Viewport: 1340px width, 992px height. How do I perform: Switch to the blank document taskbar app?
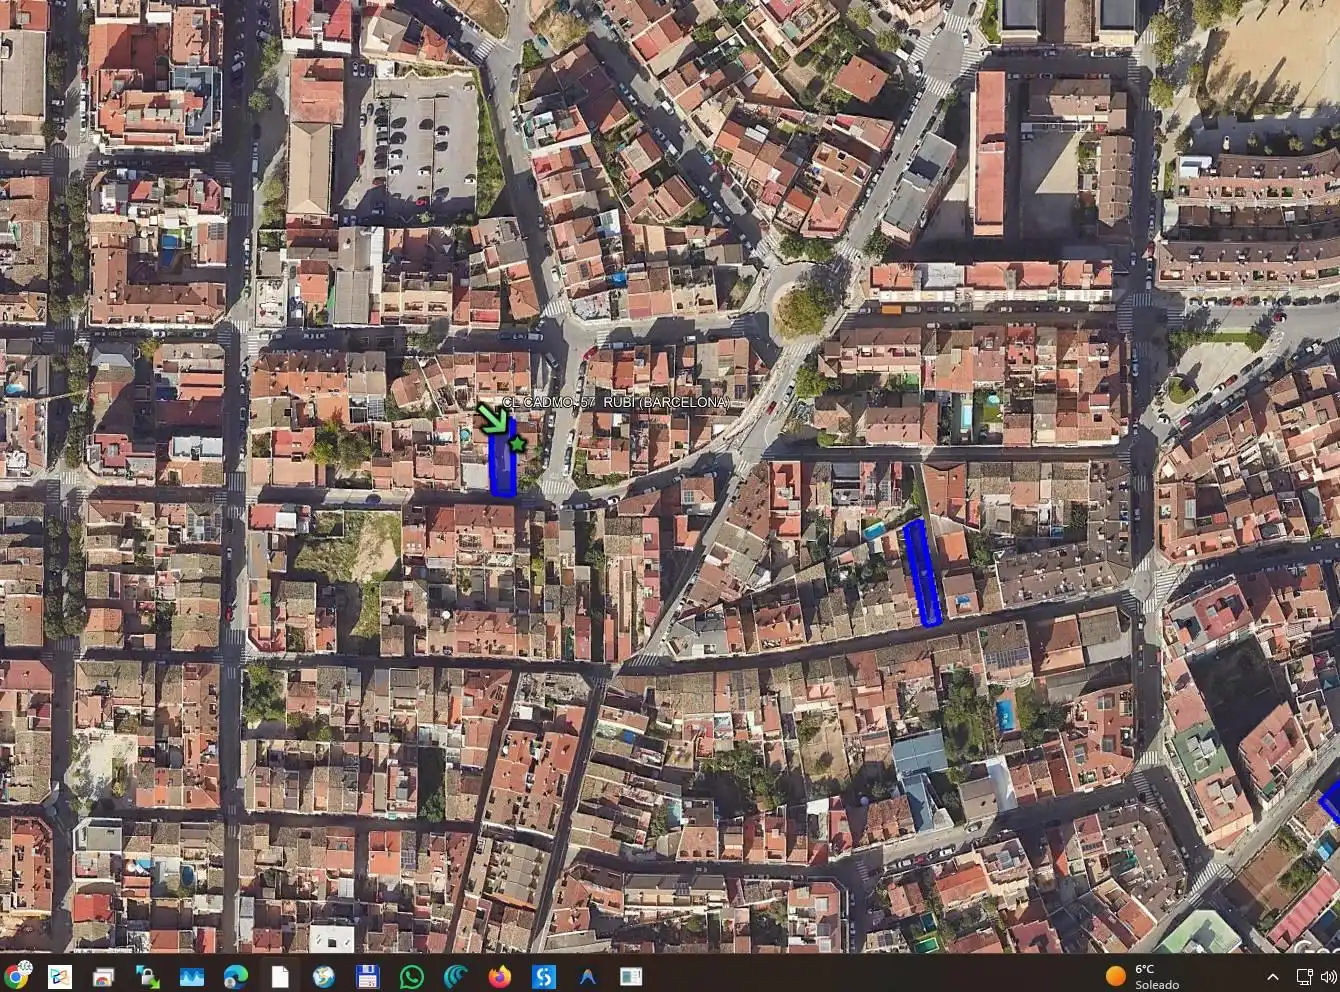coord(280,976)
